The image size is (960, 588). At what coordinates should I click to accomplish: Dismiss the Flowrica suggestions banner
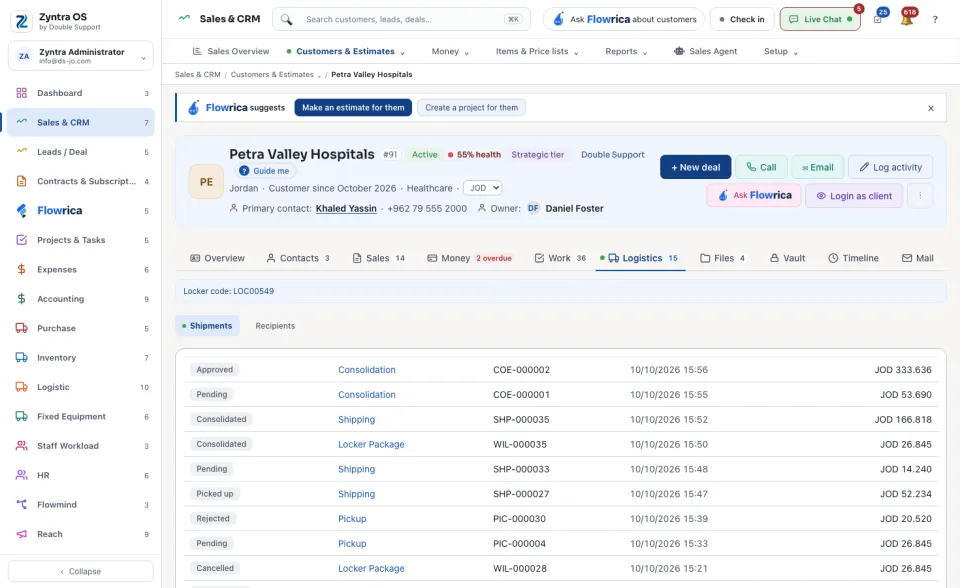[931, 108]
